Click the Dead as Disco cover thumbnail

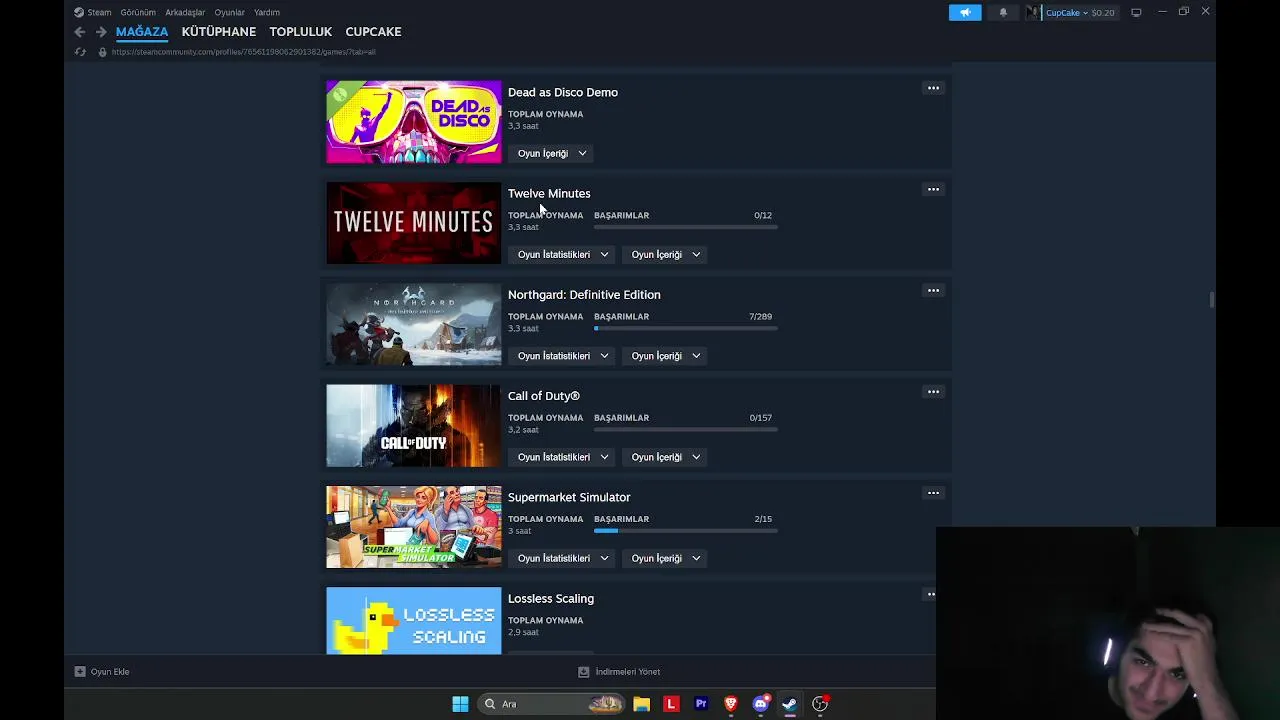pos(414,122)
